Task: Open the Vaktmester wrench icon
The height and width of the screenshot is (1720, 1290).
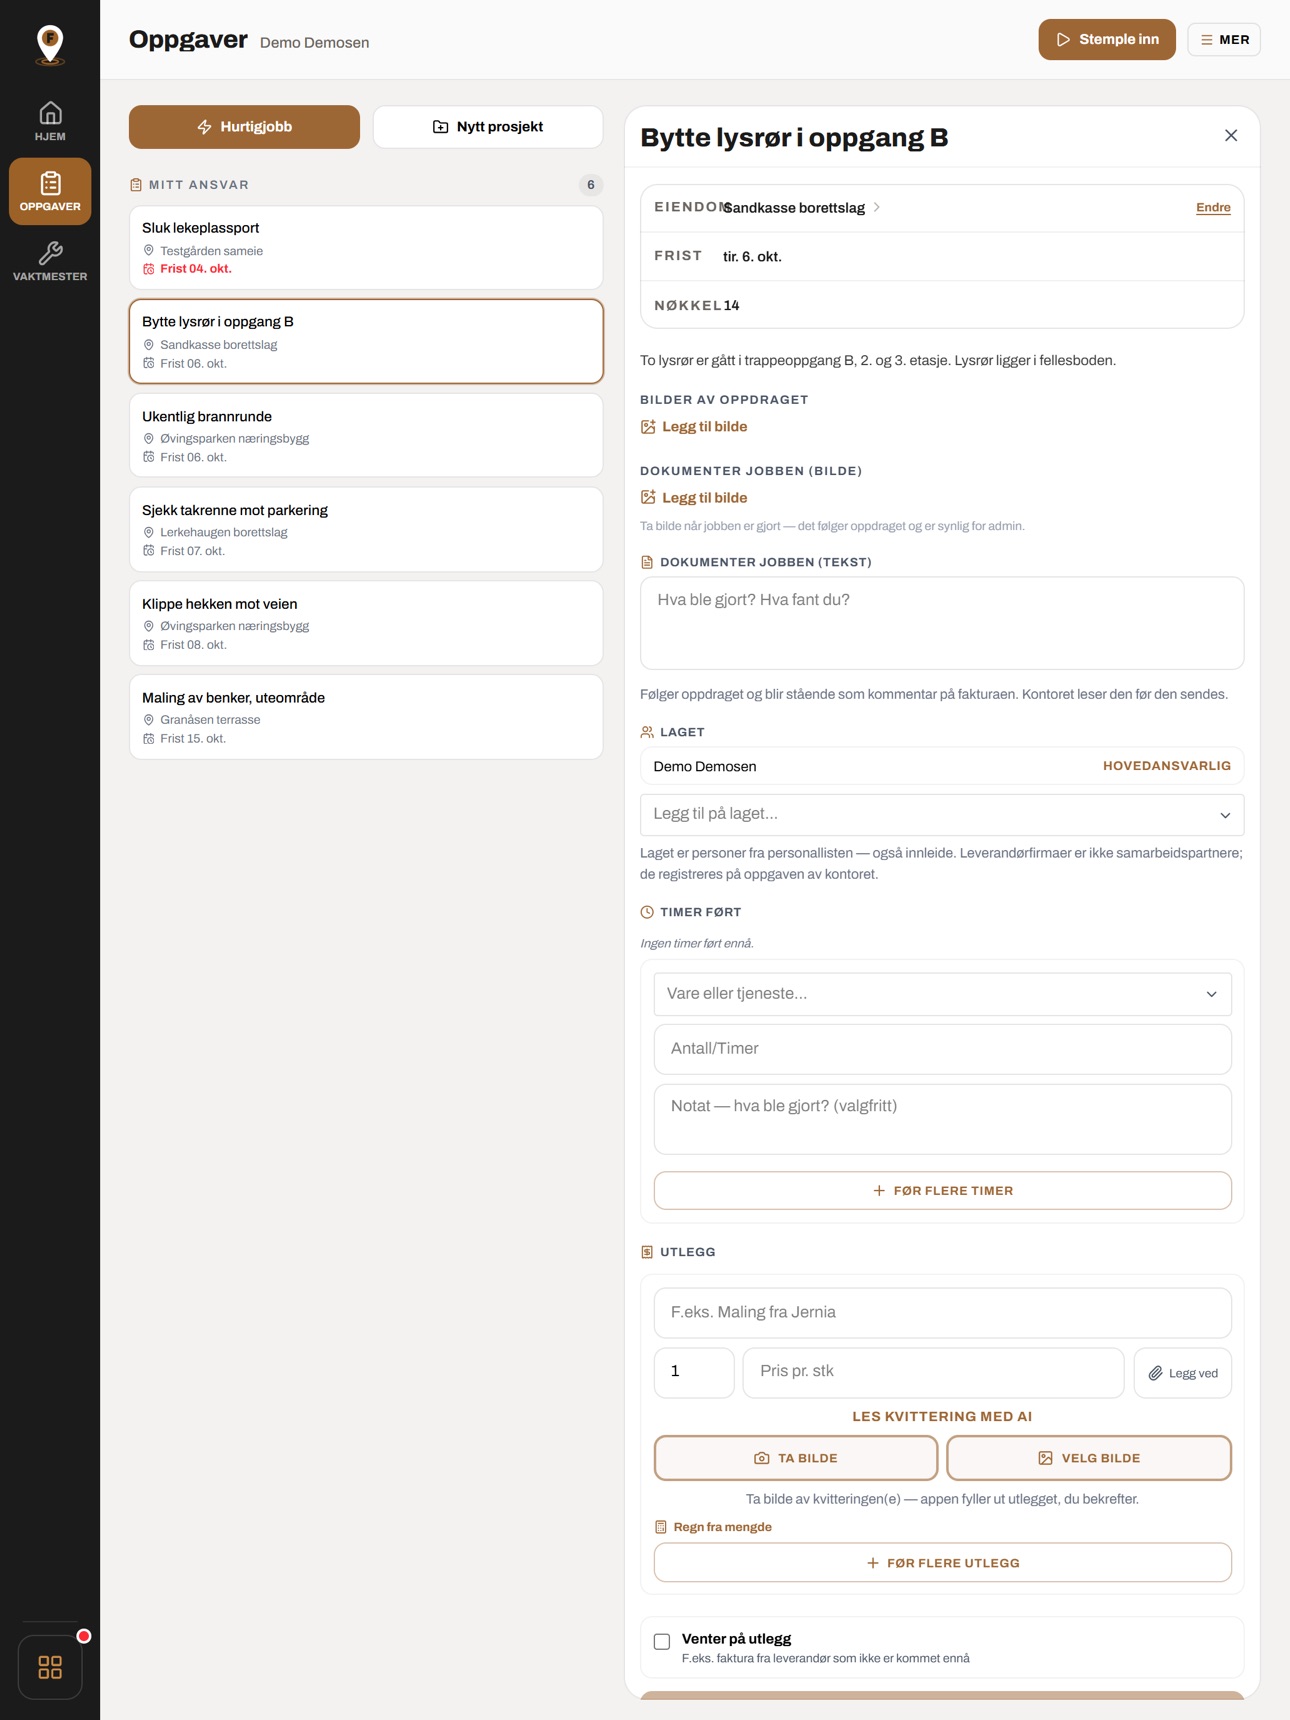Action: click(50, 261)
